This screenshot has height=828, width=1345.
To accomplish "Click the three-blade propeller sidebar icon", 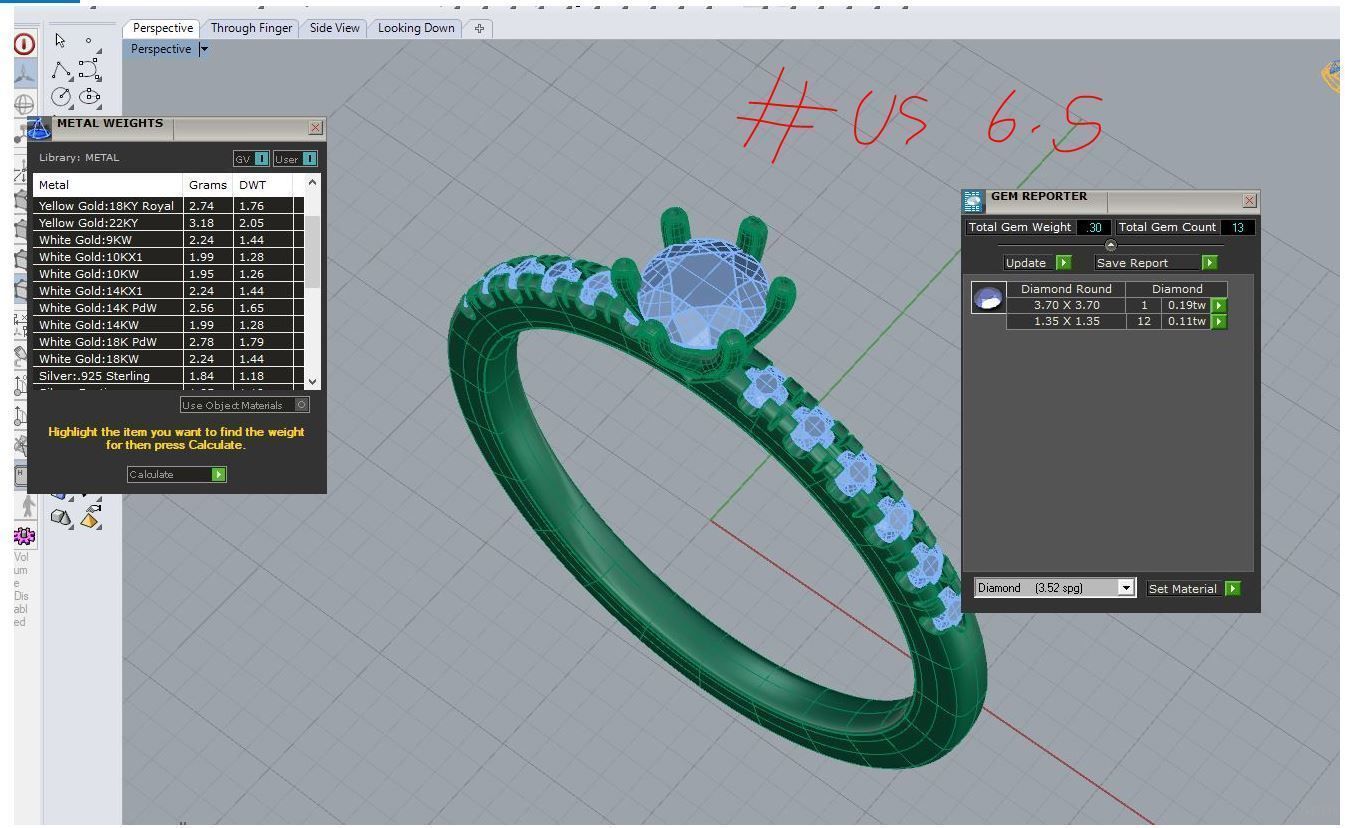I will pos(25,74).
